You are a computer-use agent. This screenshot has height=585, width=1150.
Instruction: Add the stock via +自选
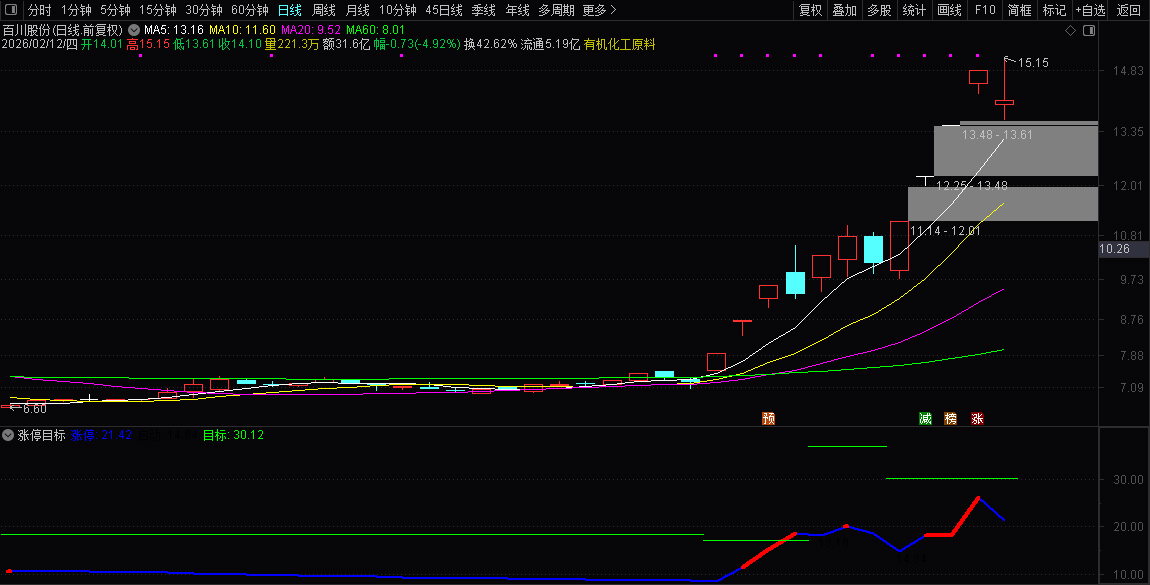[1090, 10]
